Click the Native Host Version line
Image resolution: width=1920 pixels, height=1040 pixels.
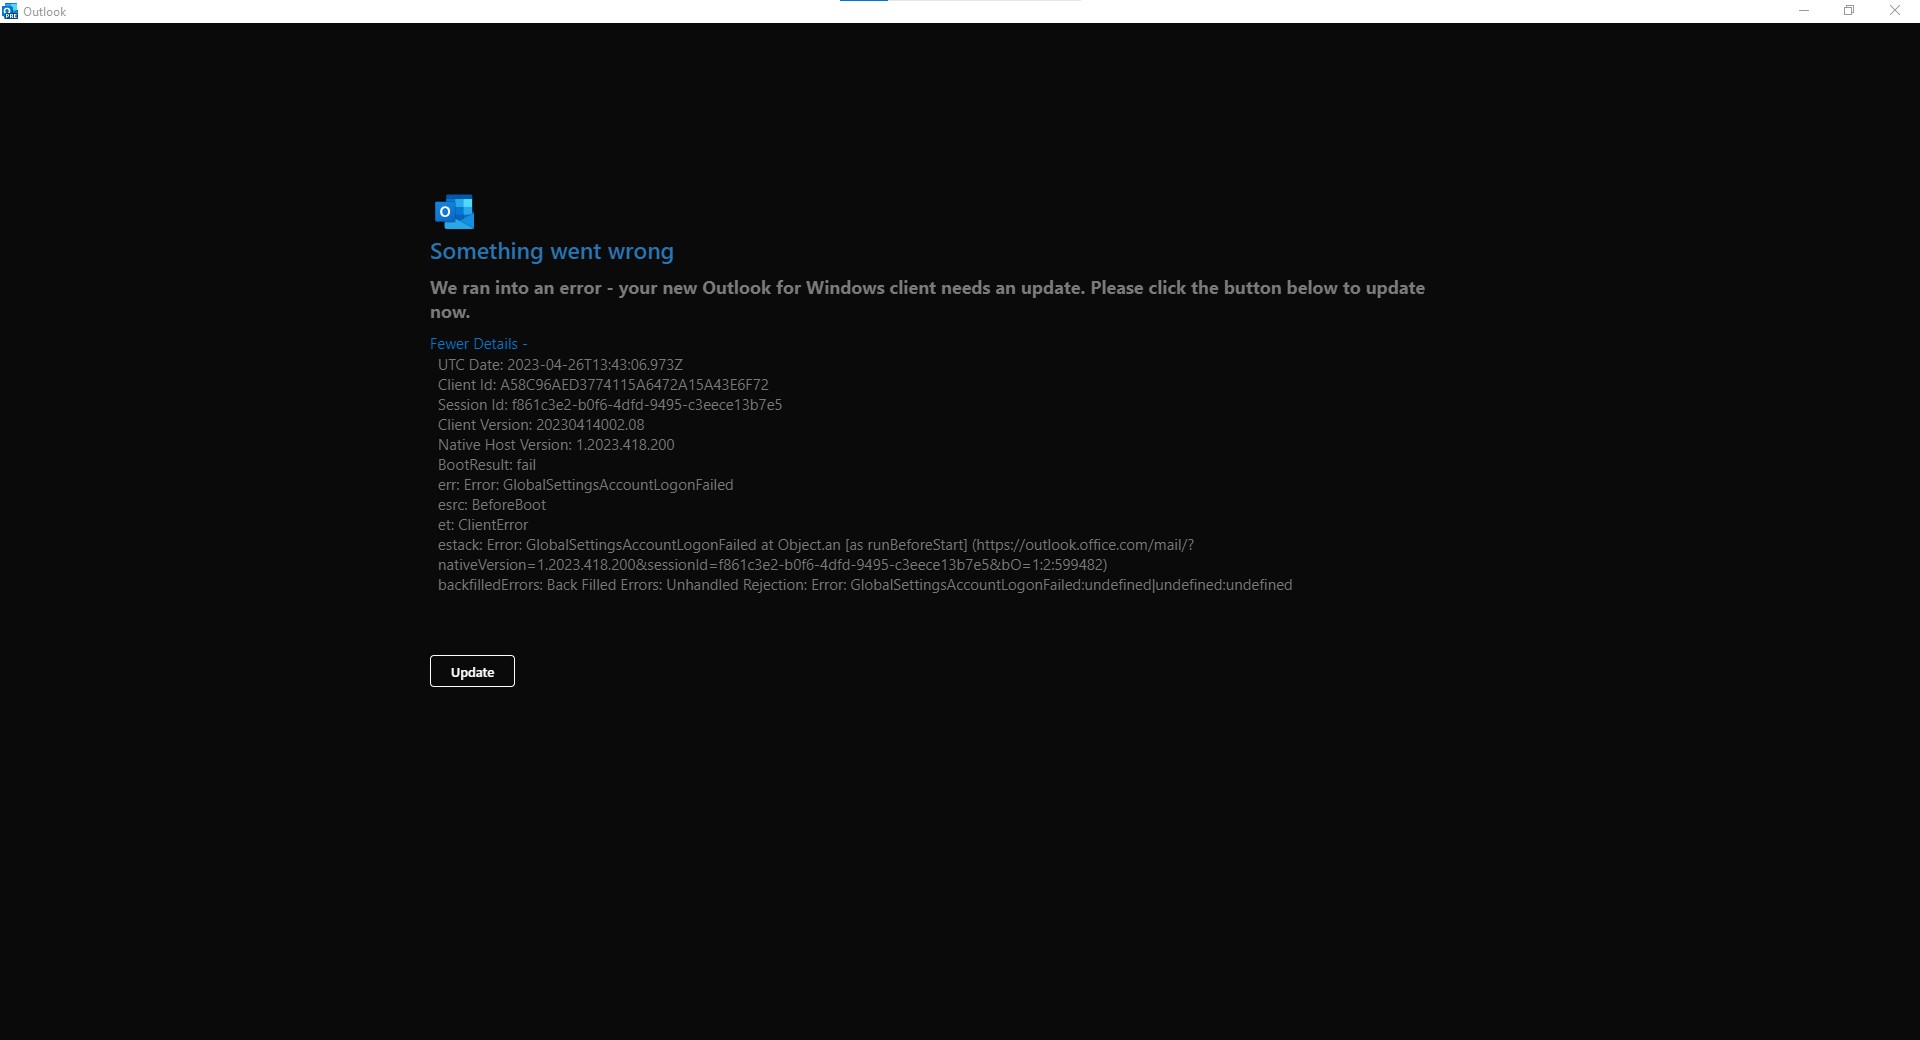(556, 445)
